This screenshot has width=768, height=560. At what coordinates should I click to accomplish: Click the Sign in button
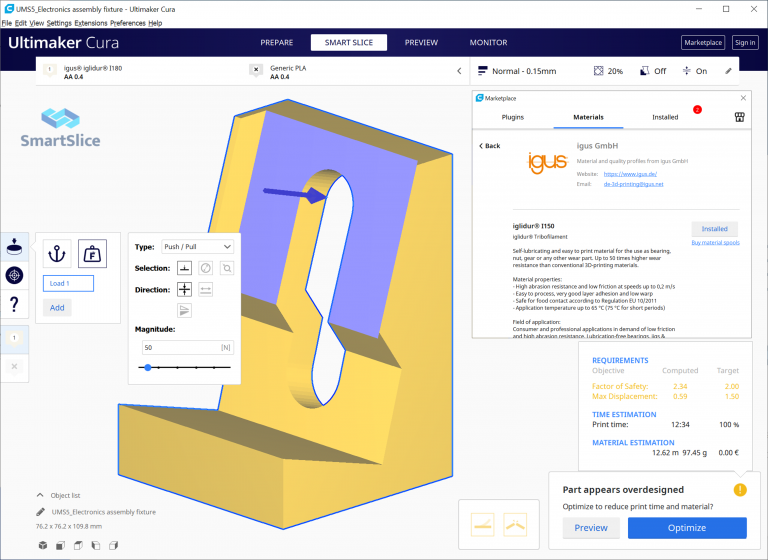pyautogui.click(x=745, y=43)
